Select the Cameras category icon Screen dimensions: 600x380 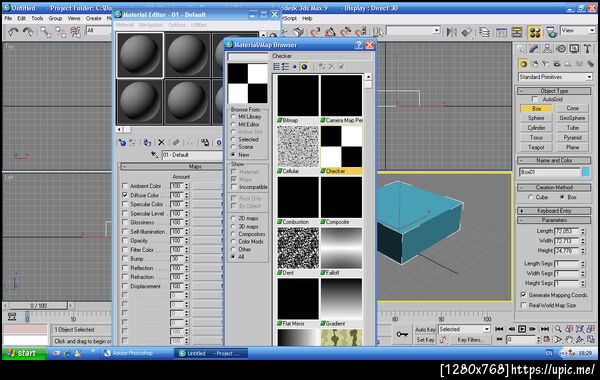pos(557,64)
